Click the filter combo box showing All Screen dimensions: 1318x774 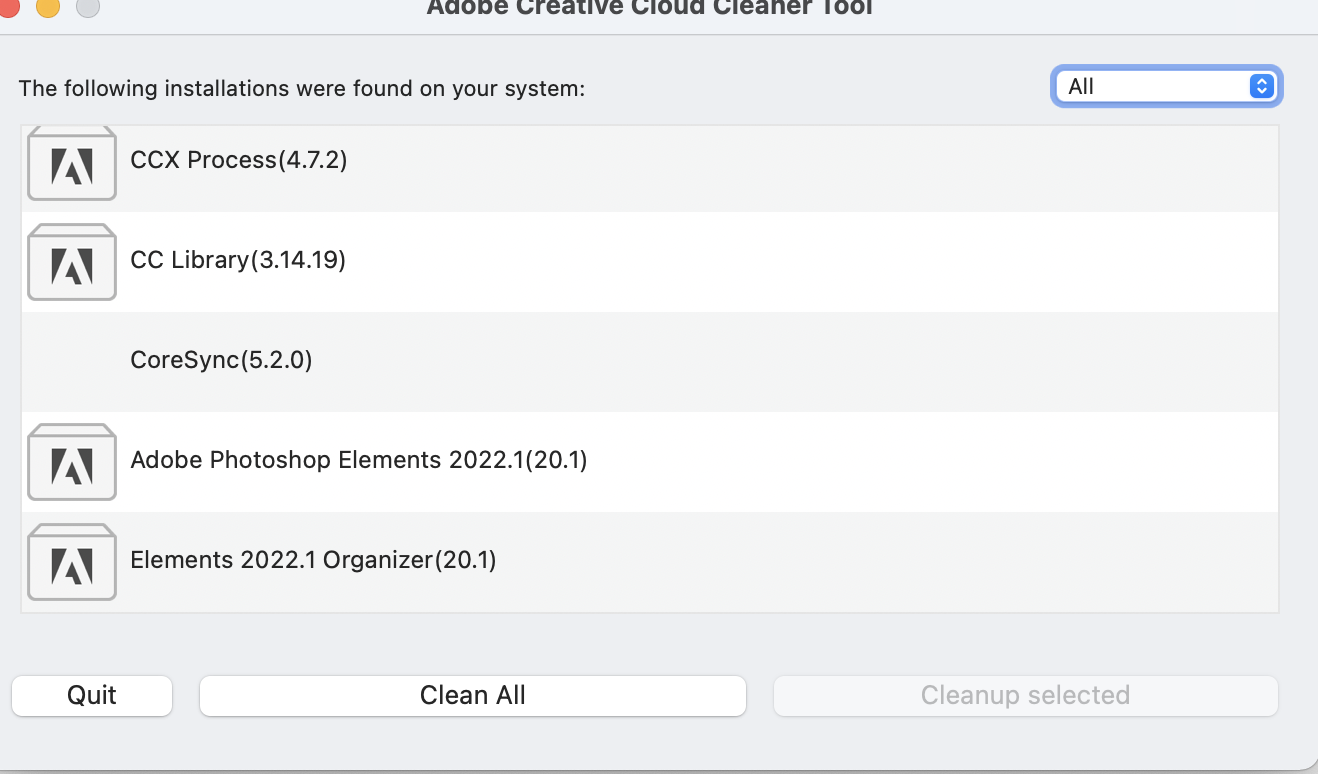[1165, 87]
